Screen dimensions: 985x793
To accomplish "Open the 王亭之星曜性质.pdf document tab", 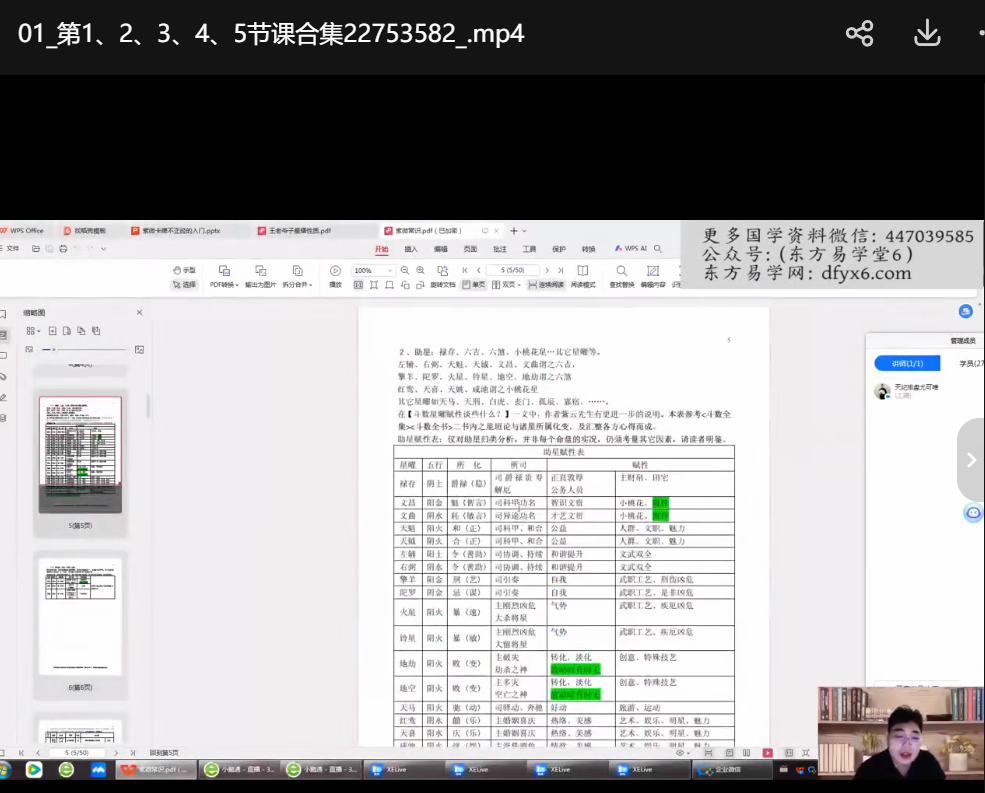I will 300,230.
